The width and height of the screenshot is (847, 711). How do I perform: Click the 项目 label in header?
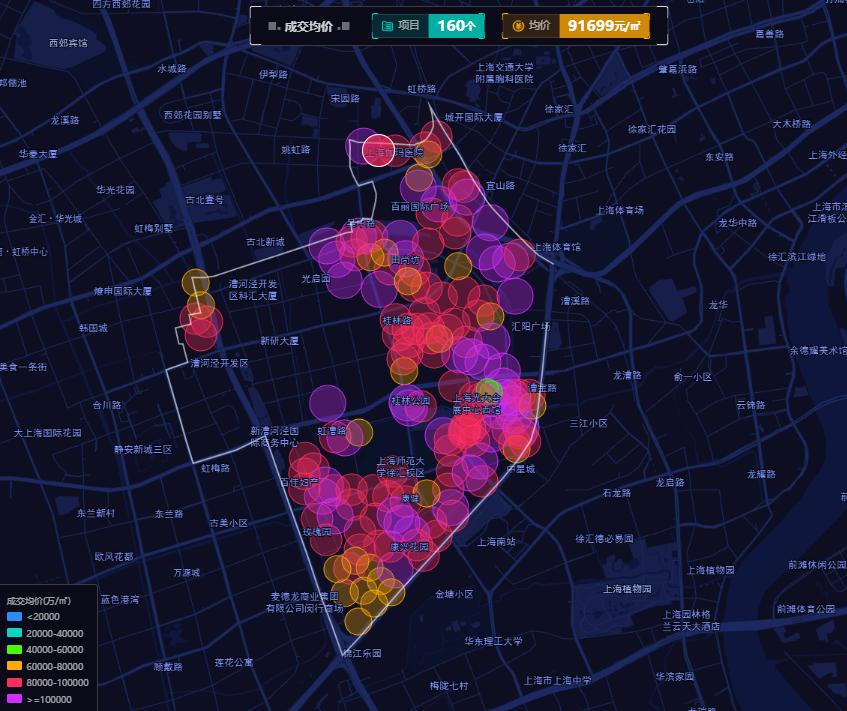pyautogui.click(x=408, y=25)
